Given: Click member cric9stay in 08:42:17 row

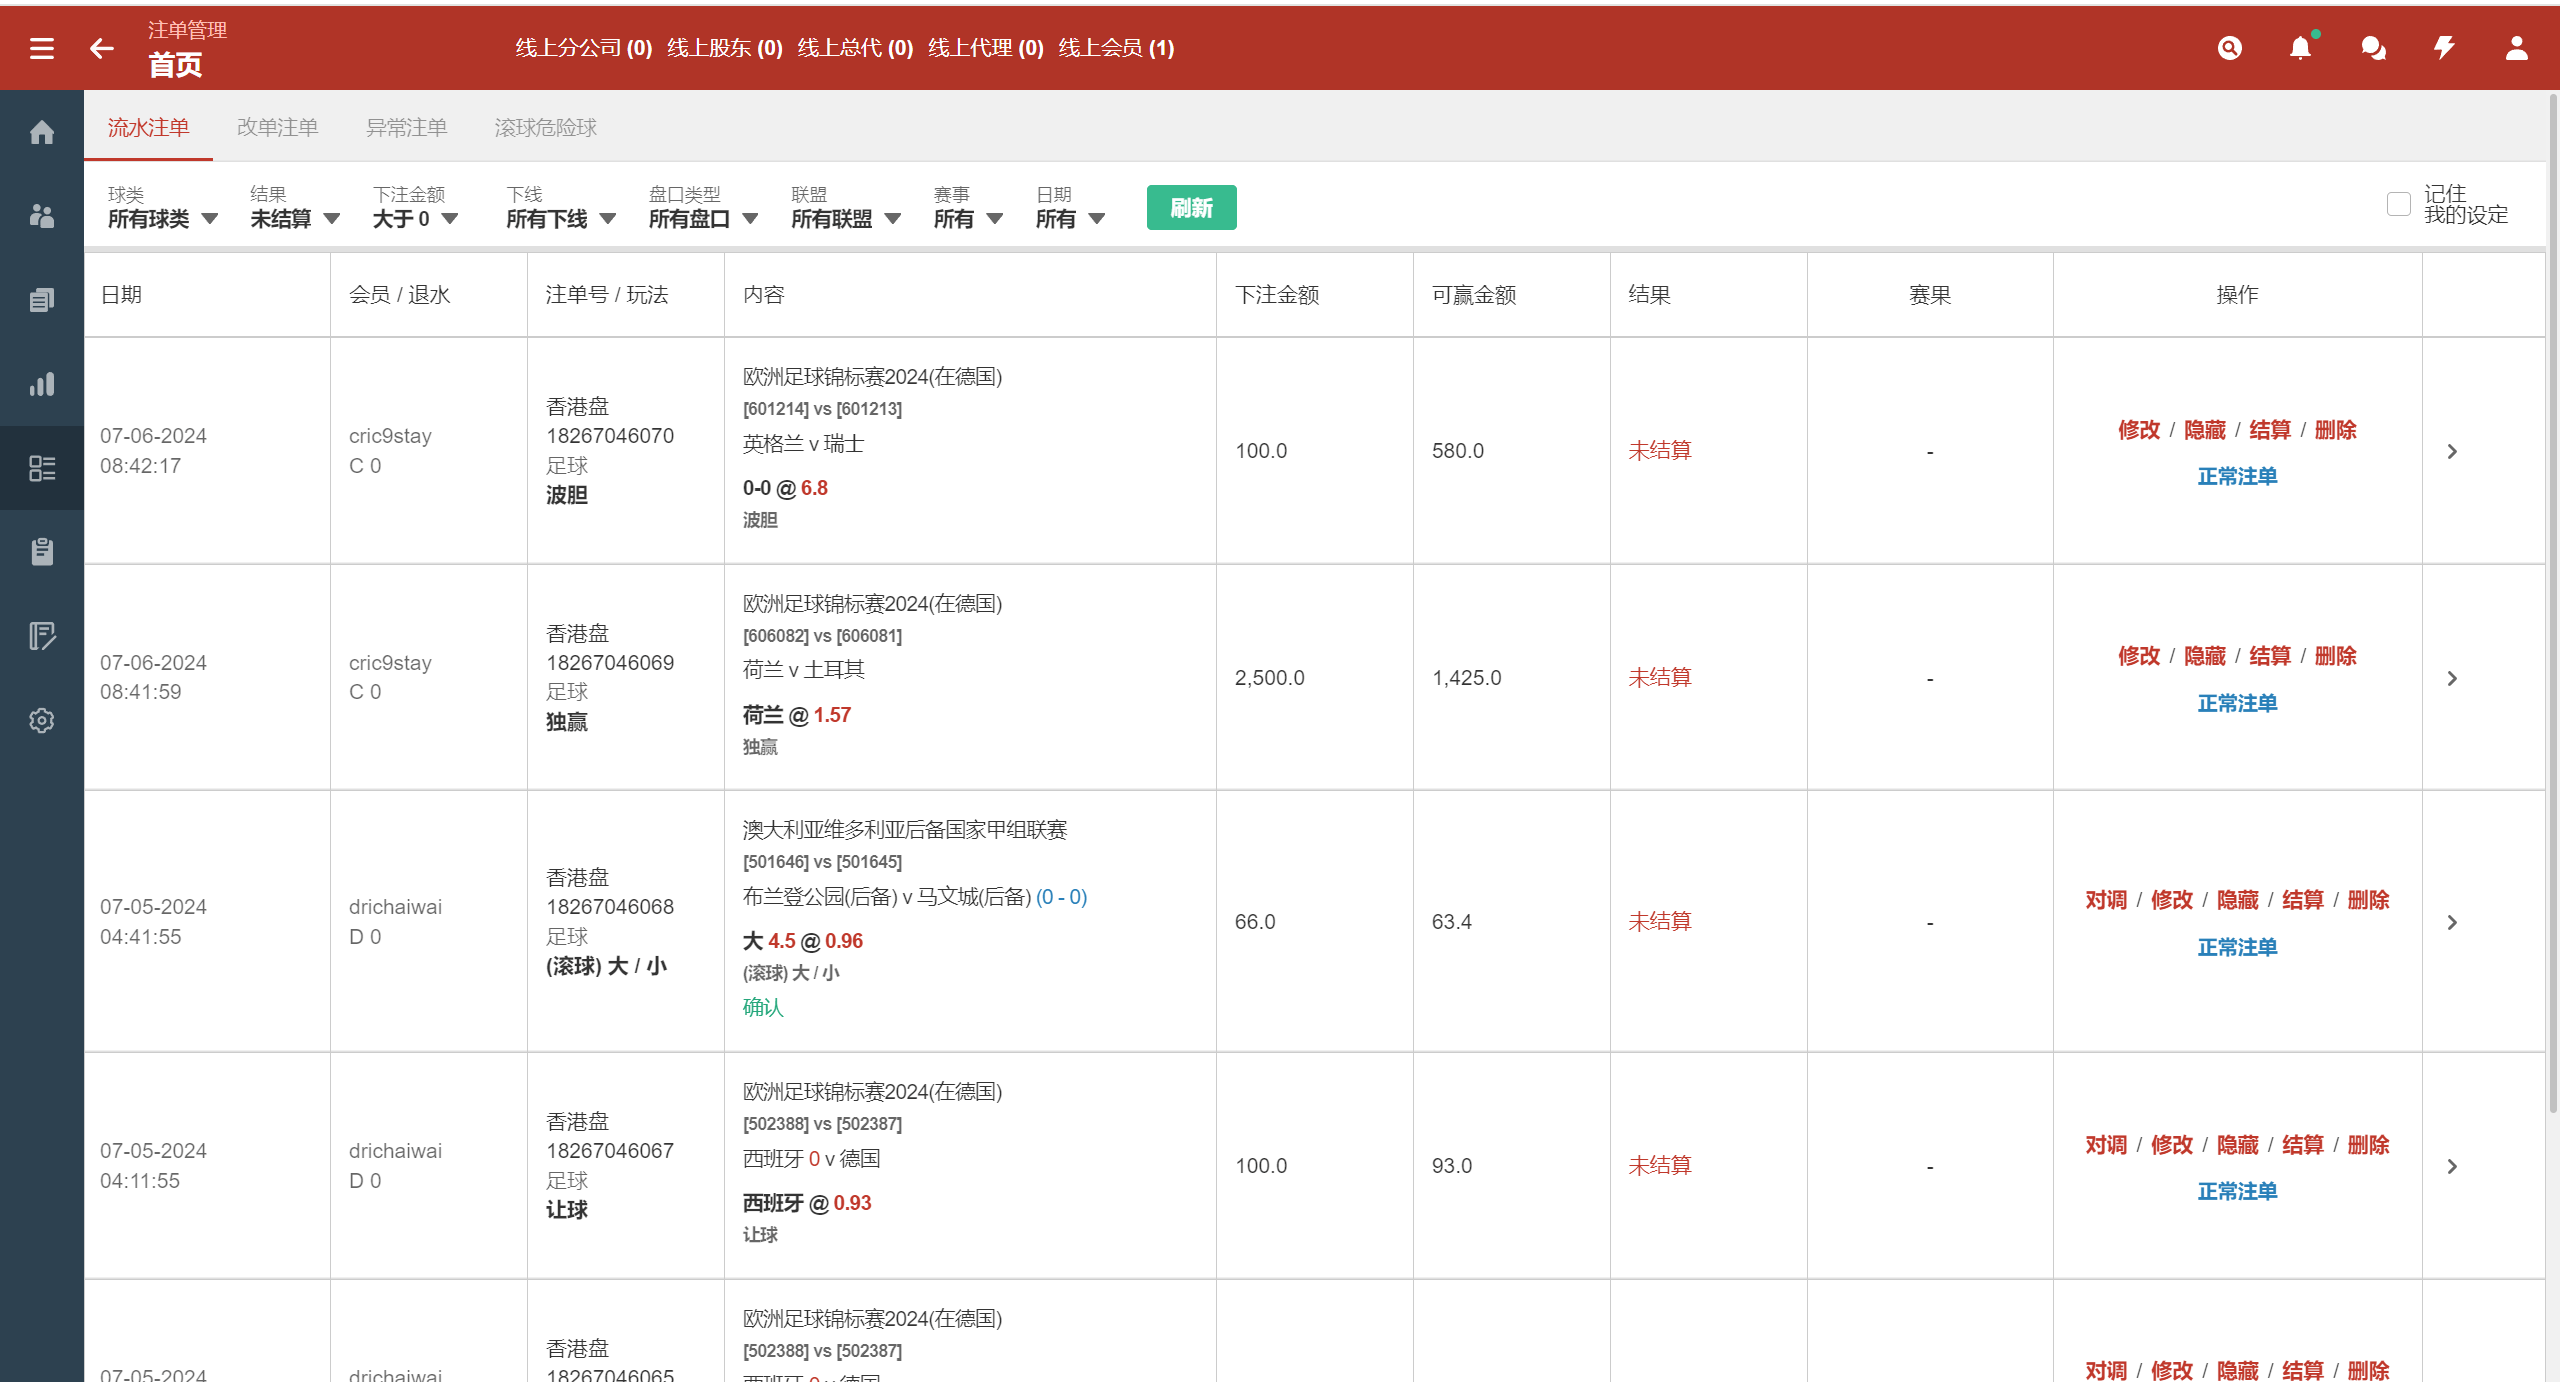Looking at the screenshot, I should click(x=390, y=436).
